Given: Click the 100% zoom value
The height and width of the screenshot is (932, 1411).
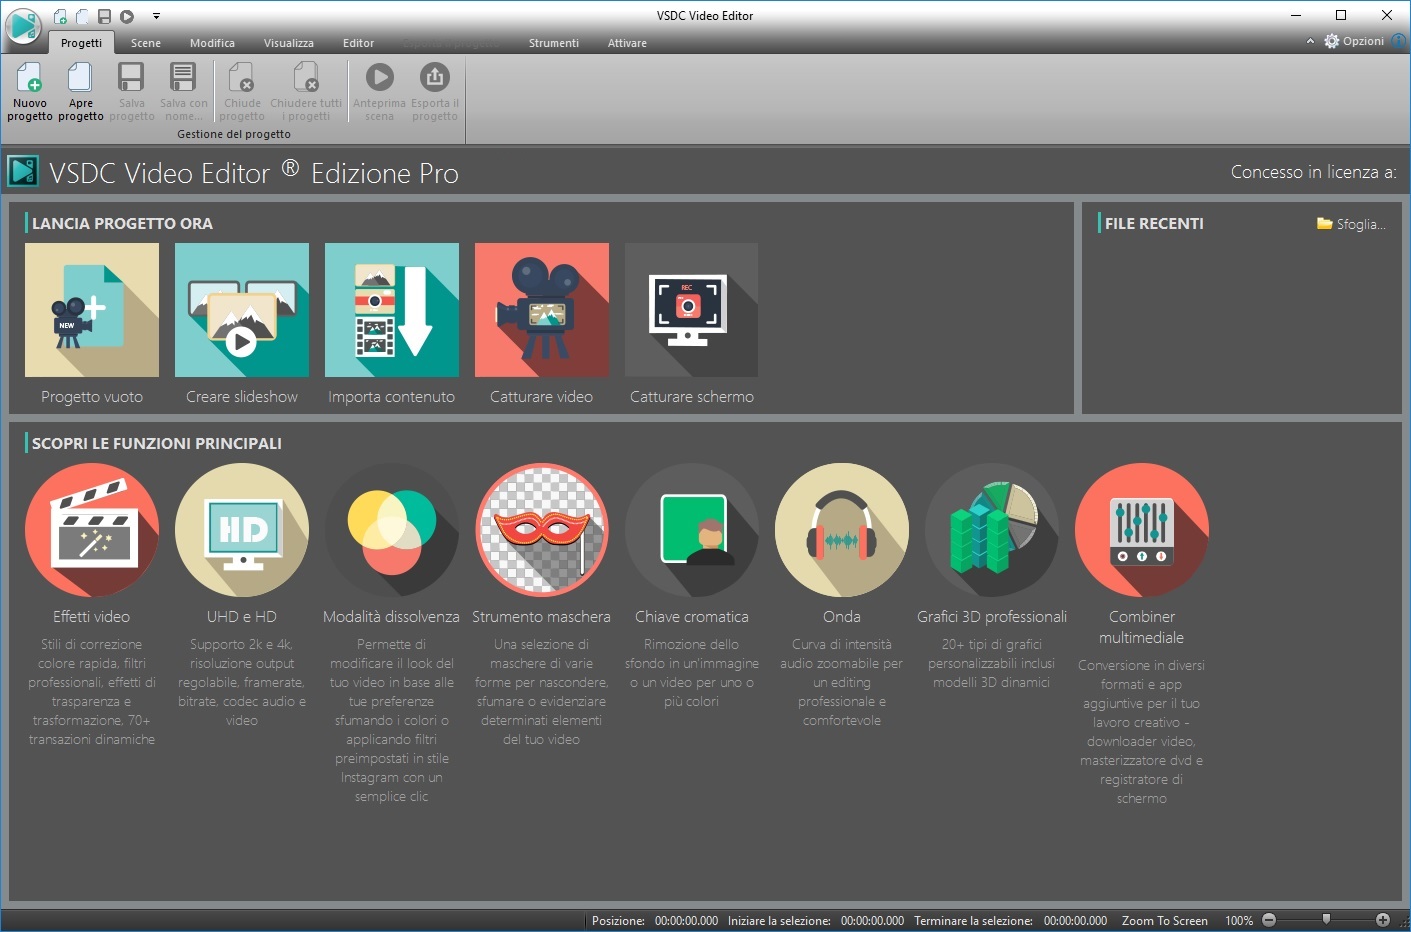Looking at the screenshot, I should tap(1239, 921).
